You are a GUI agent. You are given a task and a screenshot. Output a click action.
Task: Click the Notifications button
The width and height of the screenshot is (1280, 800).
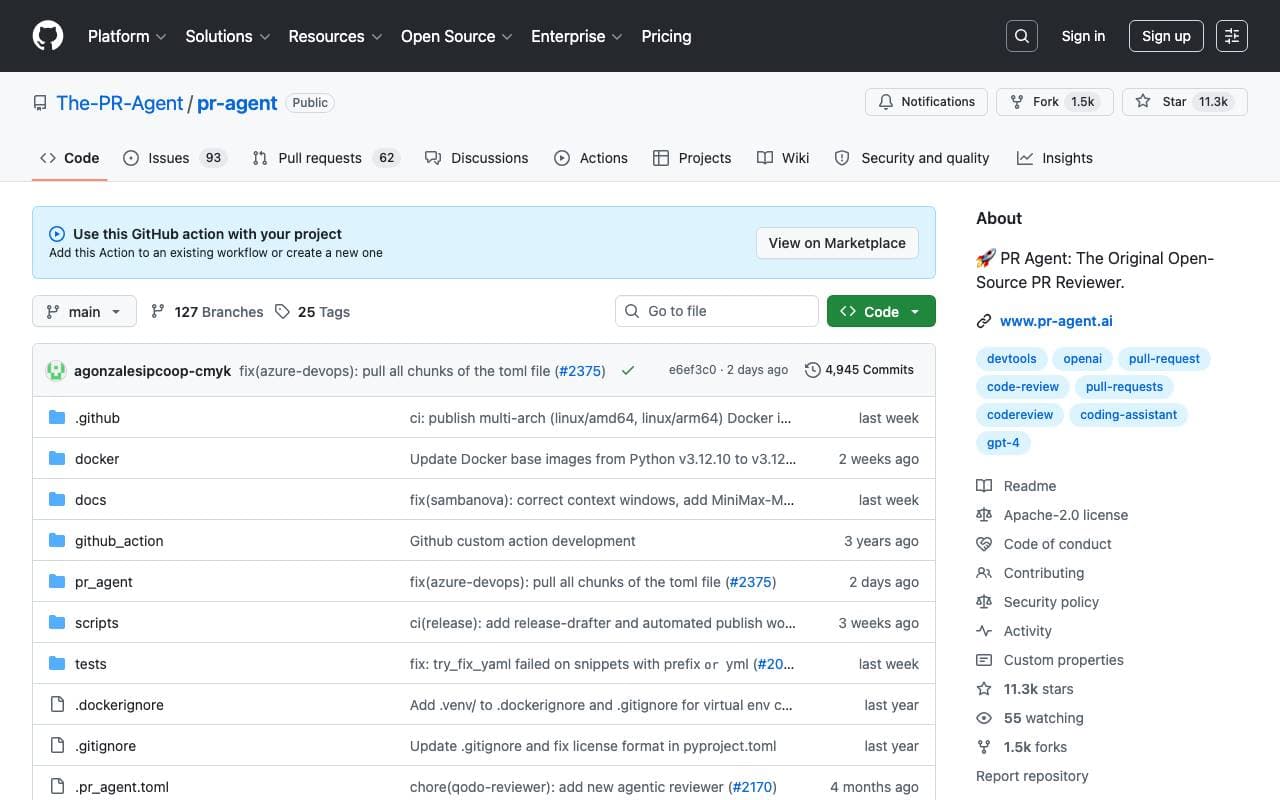(x=927, y=102)
